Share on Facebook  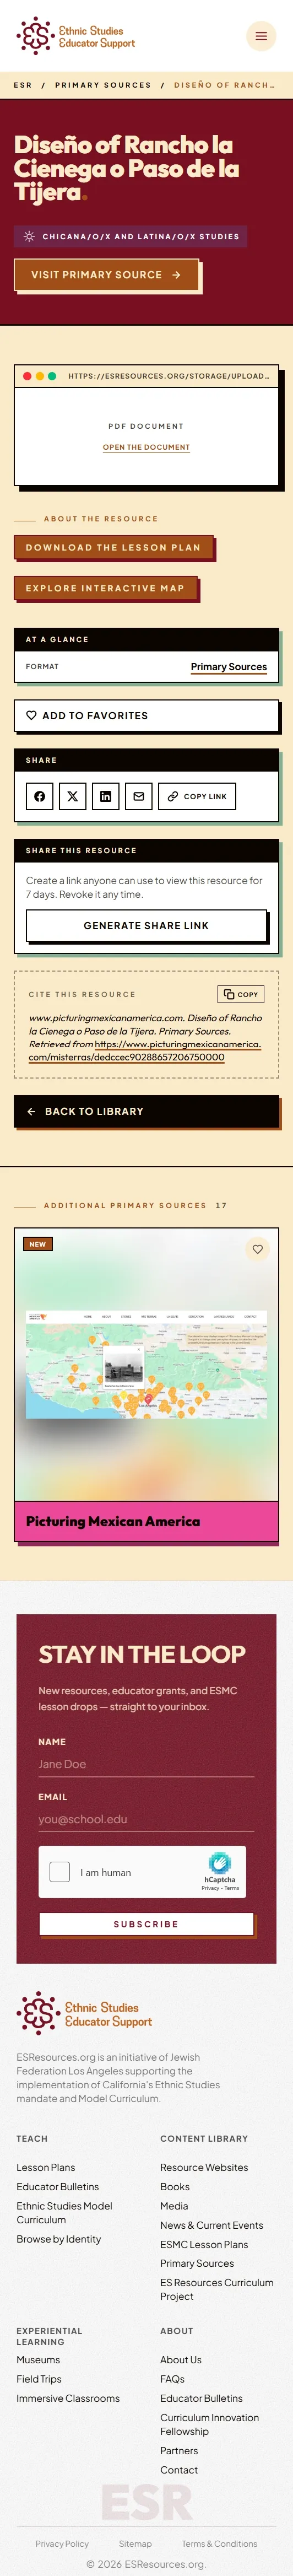click(x=39, y=796)
